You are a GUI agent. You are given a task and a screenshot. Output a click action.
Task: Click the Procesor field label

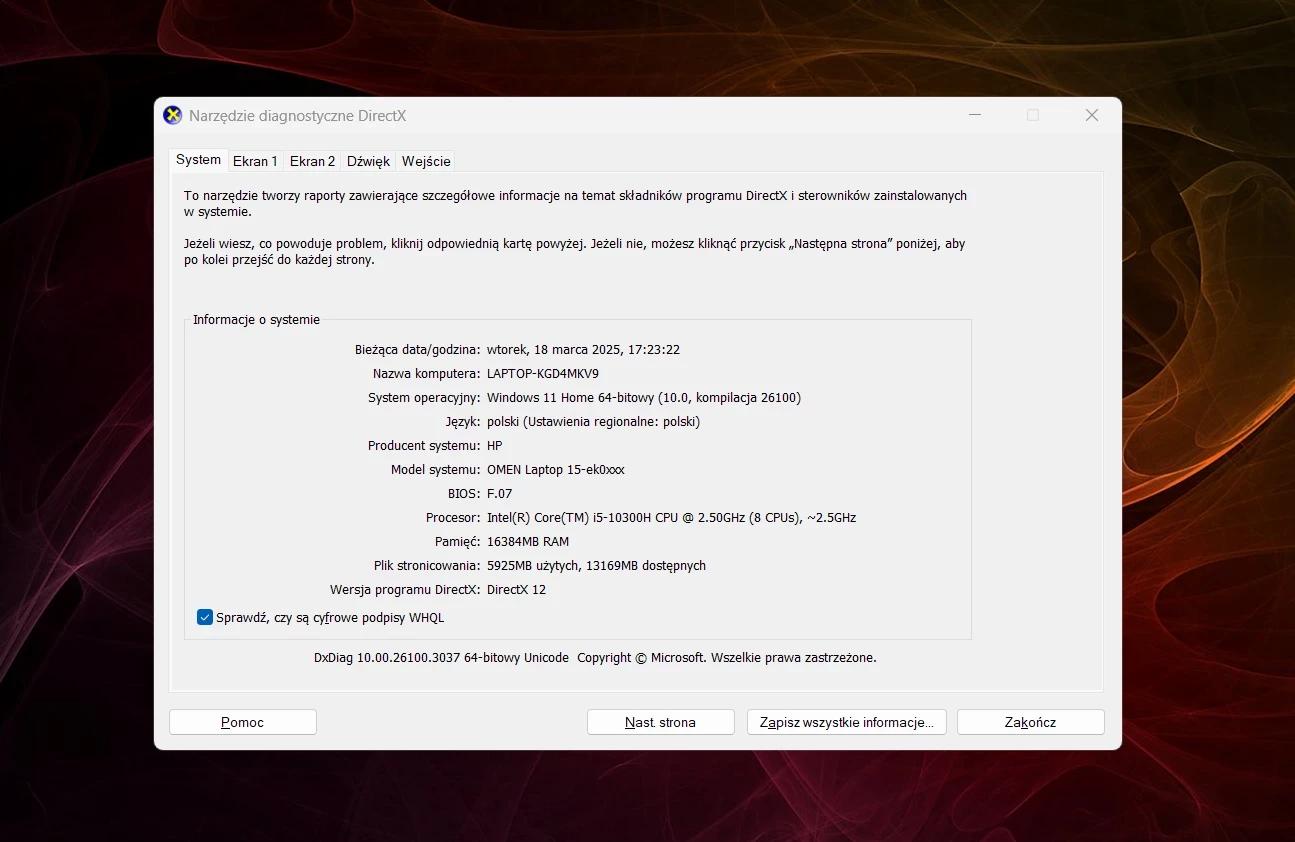coord(453,518)
